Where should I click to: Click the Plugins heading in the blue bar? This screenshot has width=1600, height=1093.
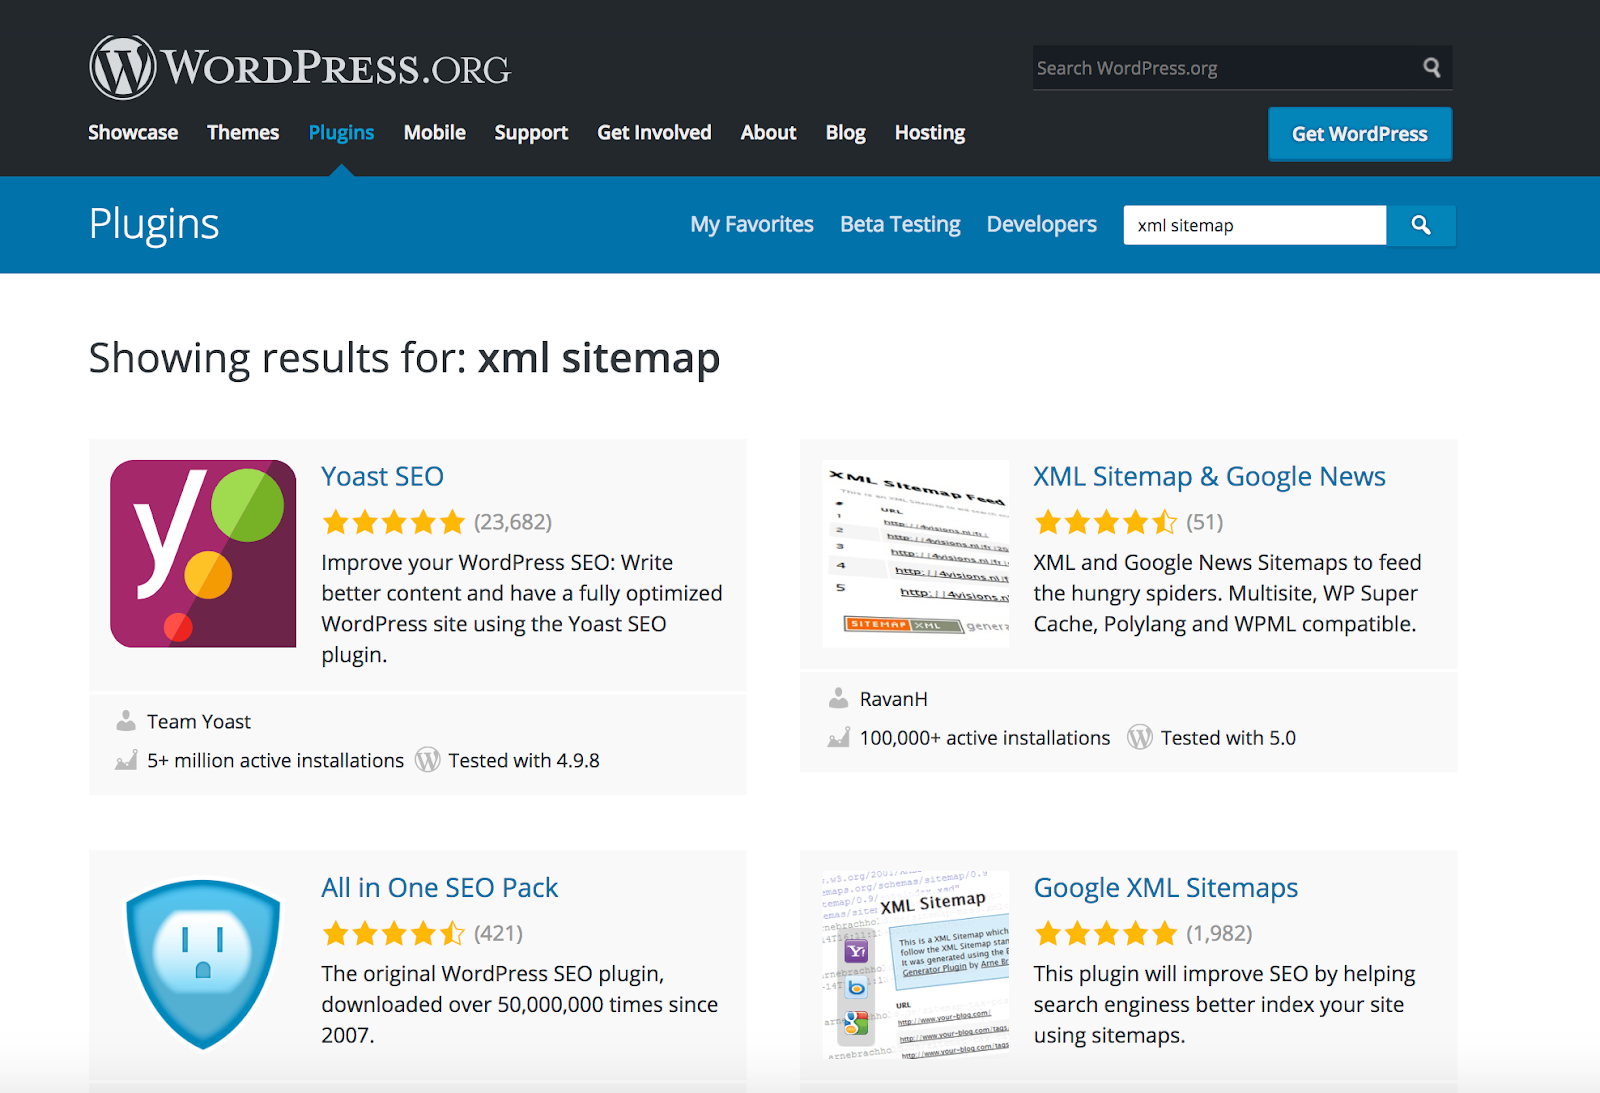click(x=154, y=225)
